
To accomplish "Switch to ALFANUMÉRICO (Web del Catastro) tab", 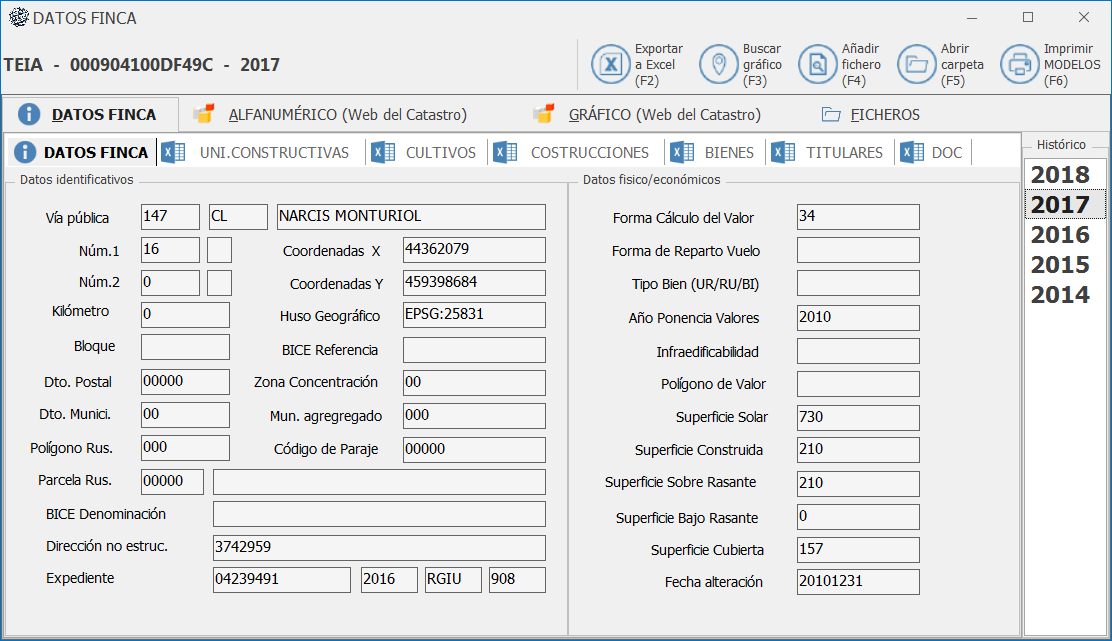I will click(x=347, y=114).
